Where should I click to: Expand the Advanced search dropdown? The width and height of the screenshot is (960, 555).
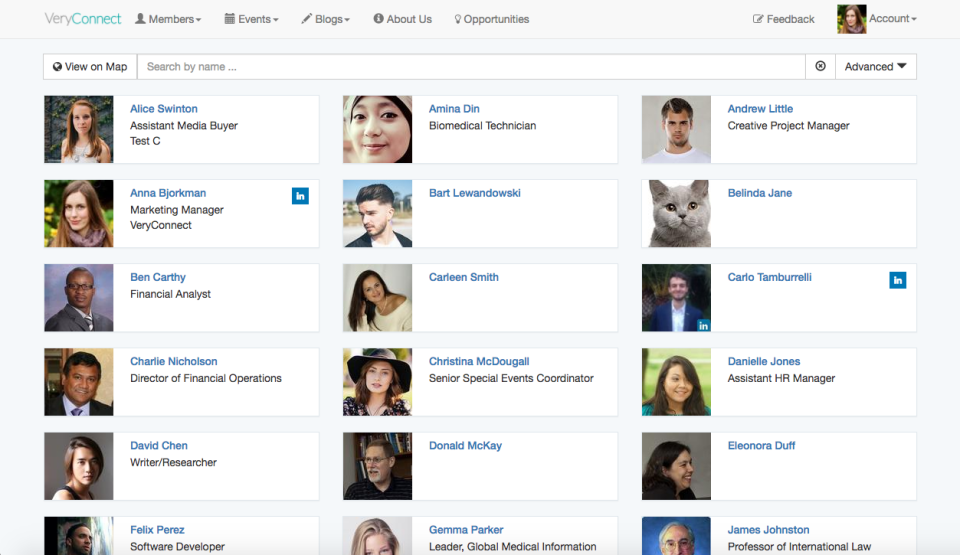[875, 67]
